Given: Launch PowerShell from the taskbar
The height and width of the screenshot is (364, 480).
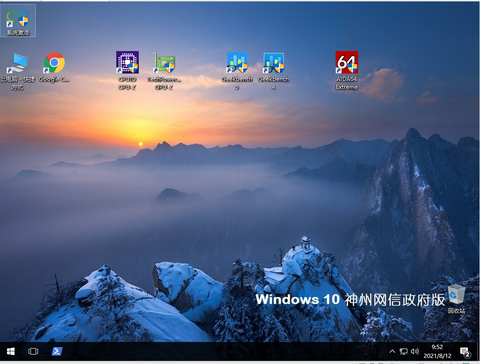Looking at the screenshot, I should point(57,351).
